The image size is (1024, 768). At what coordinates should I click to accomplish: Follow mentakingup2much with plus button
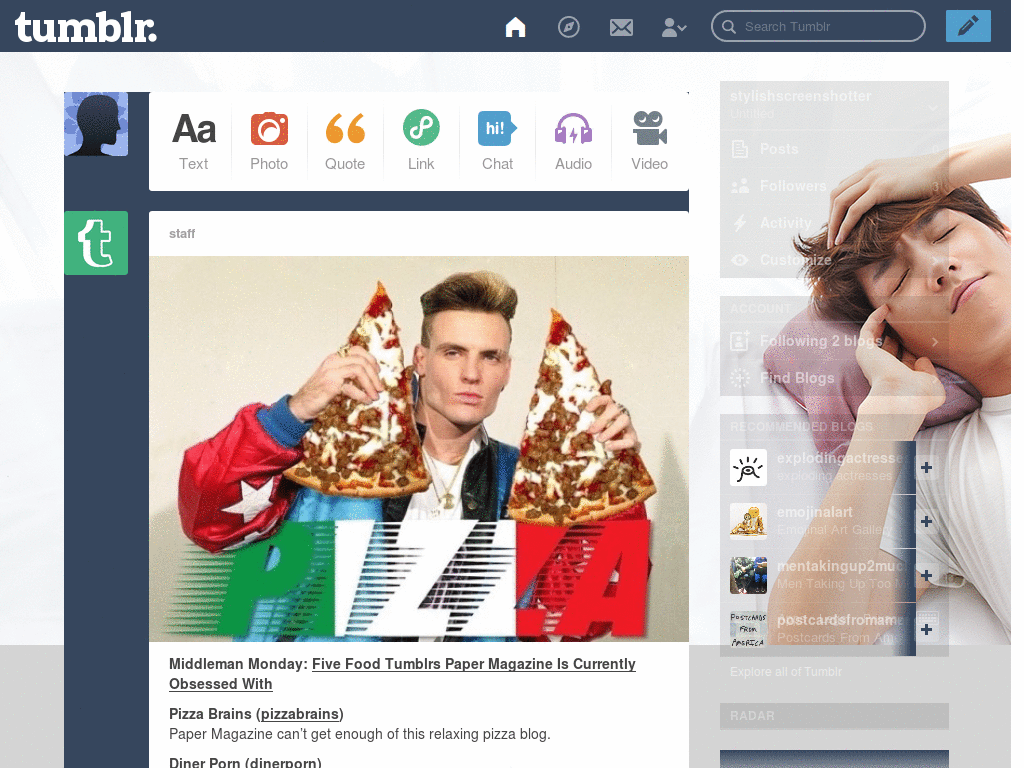[x=926, y=576]
